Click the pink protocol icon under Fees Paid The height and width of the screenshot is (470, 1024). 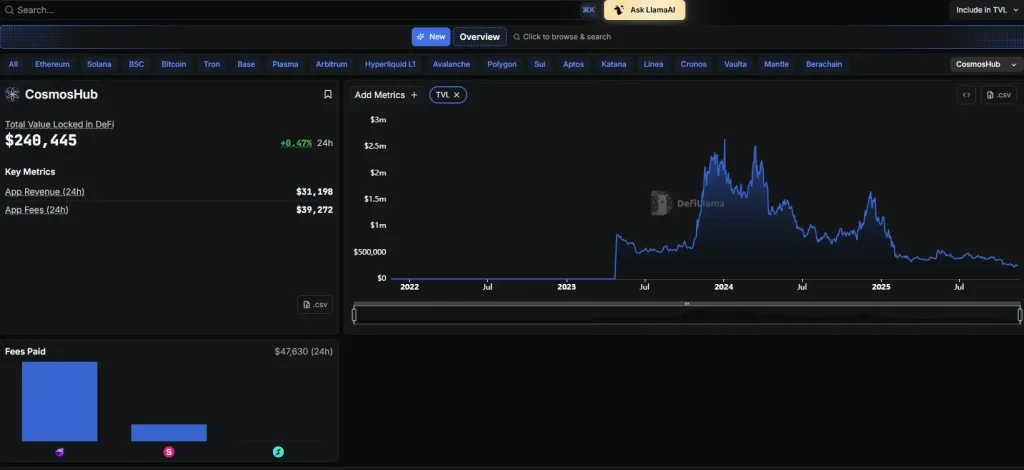click(x=169, y=452)
